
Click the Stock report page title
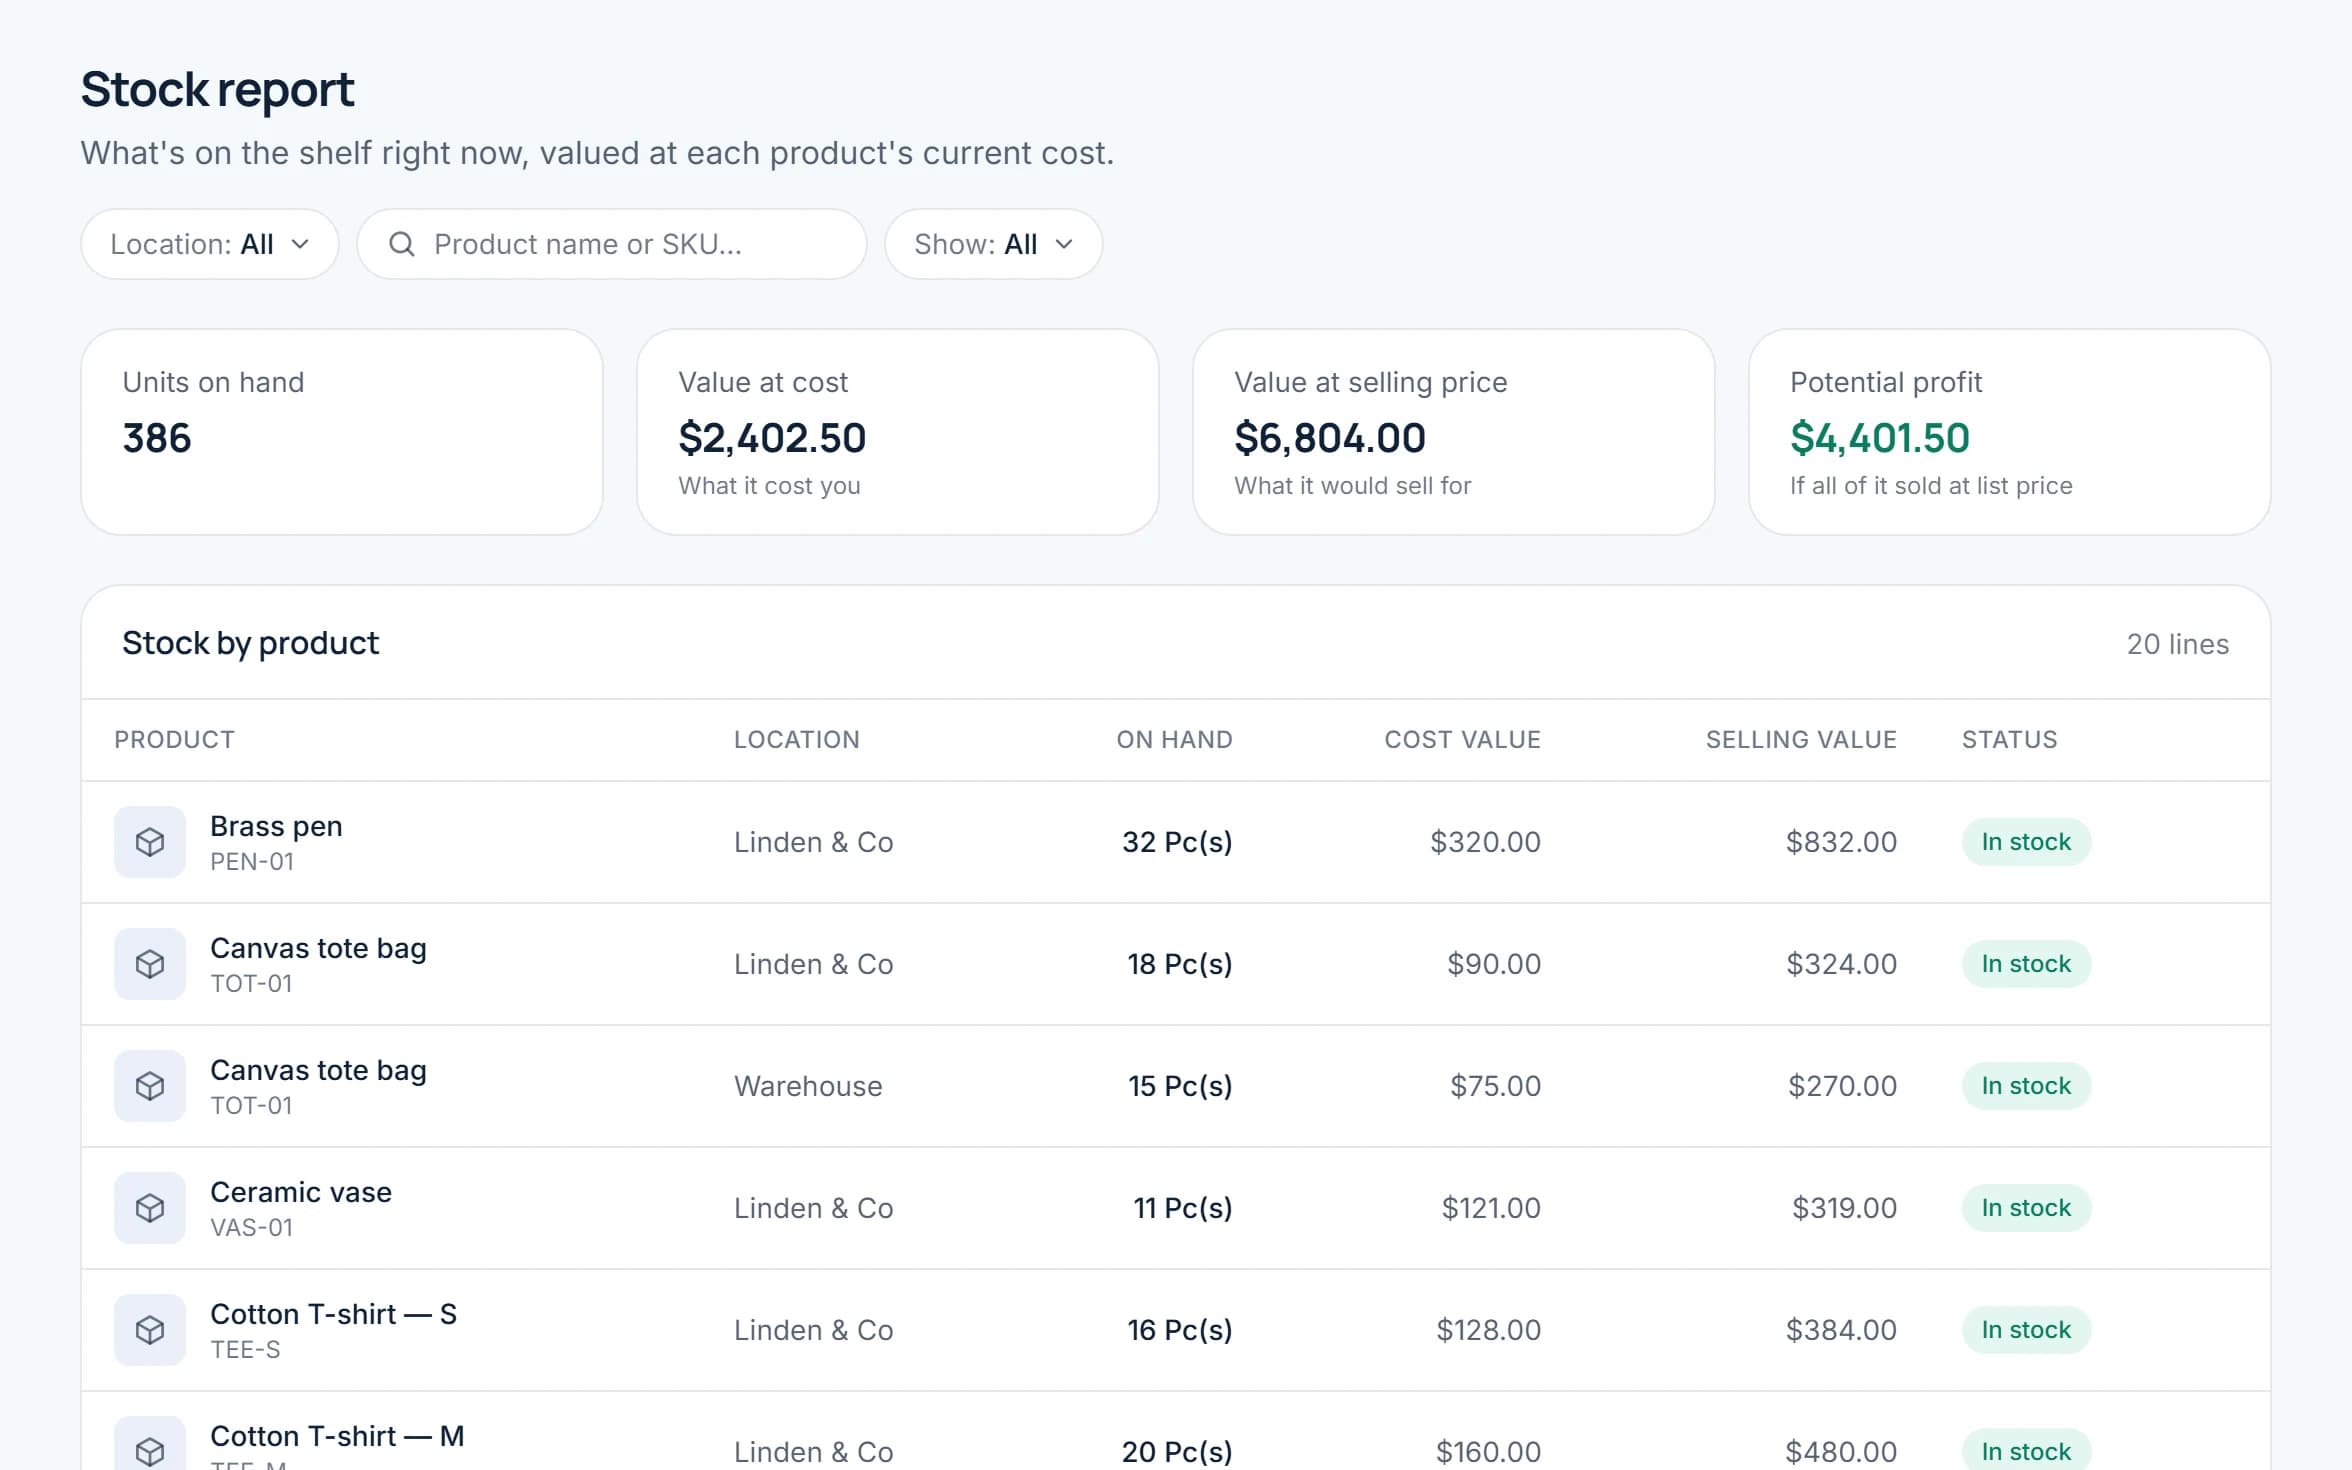pos(217,90)
